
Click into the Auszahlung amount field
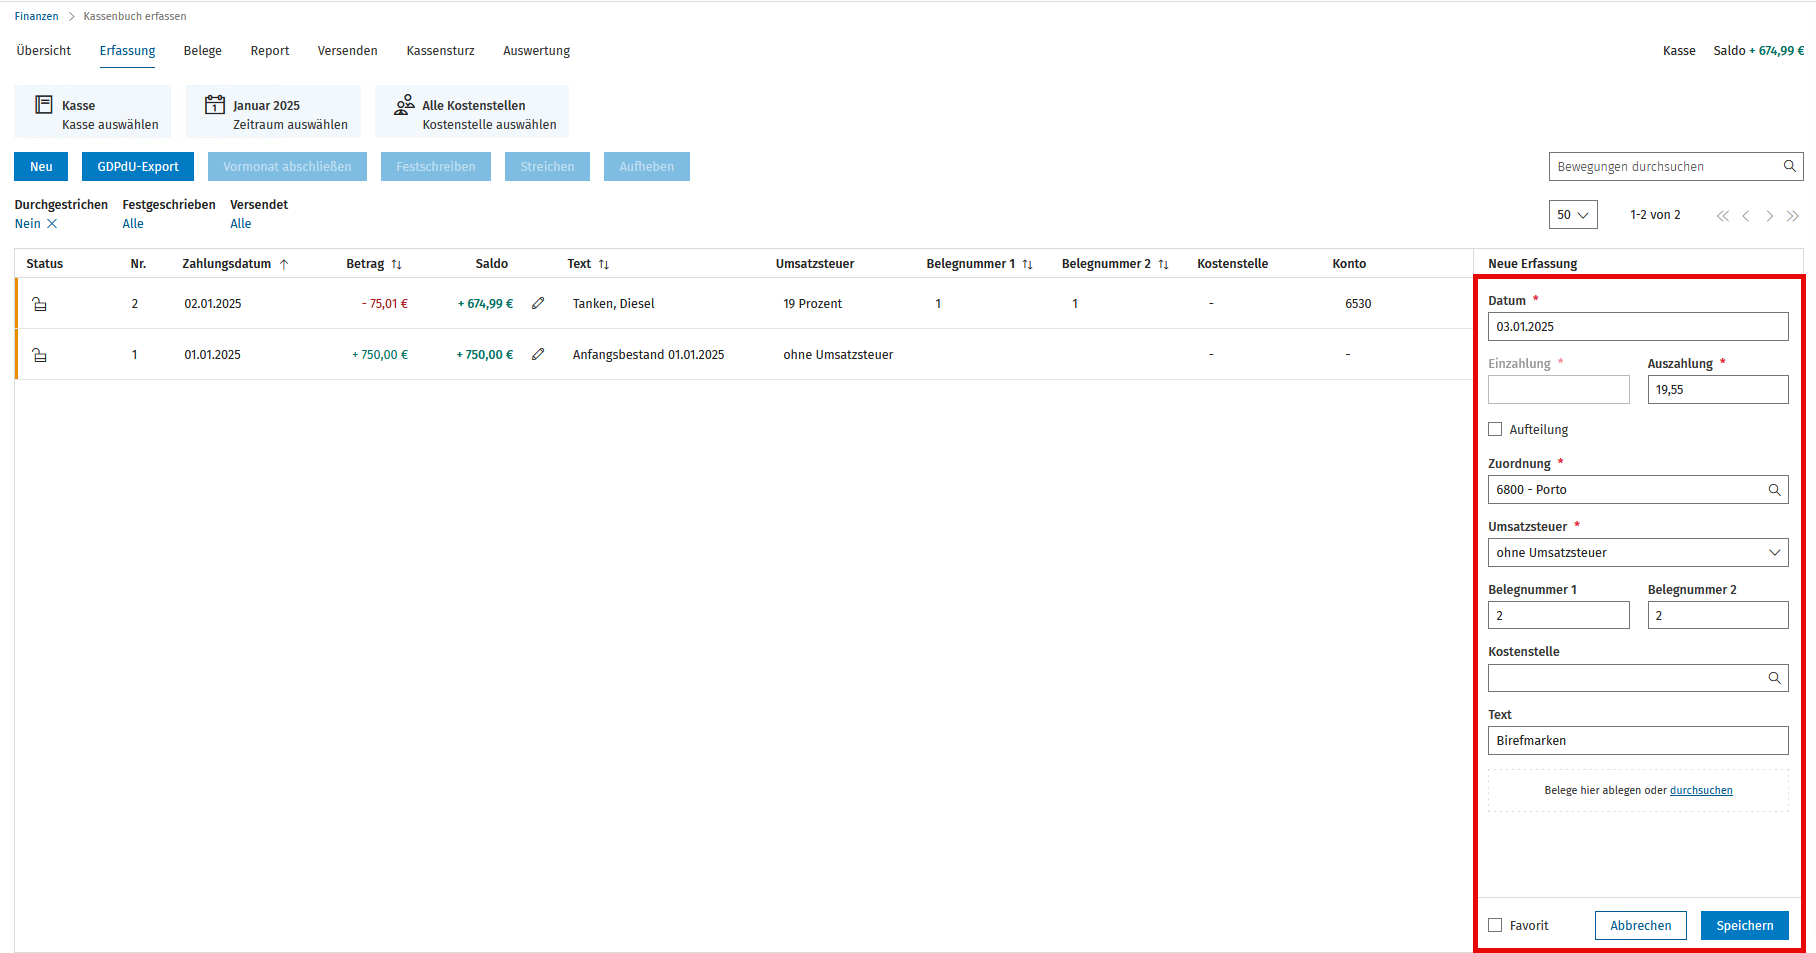coord(1718,390)
